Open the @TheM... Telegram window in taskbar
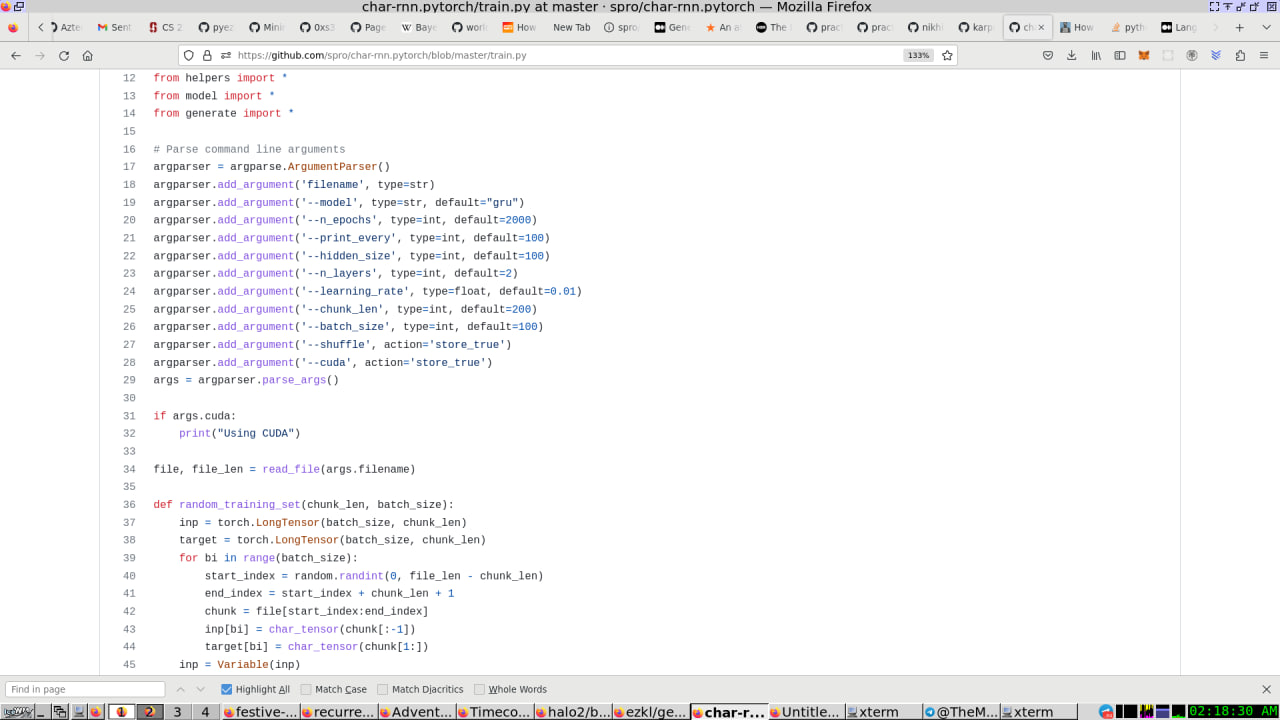 click(961, 712)
